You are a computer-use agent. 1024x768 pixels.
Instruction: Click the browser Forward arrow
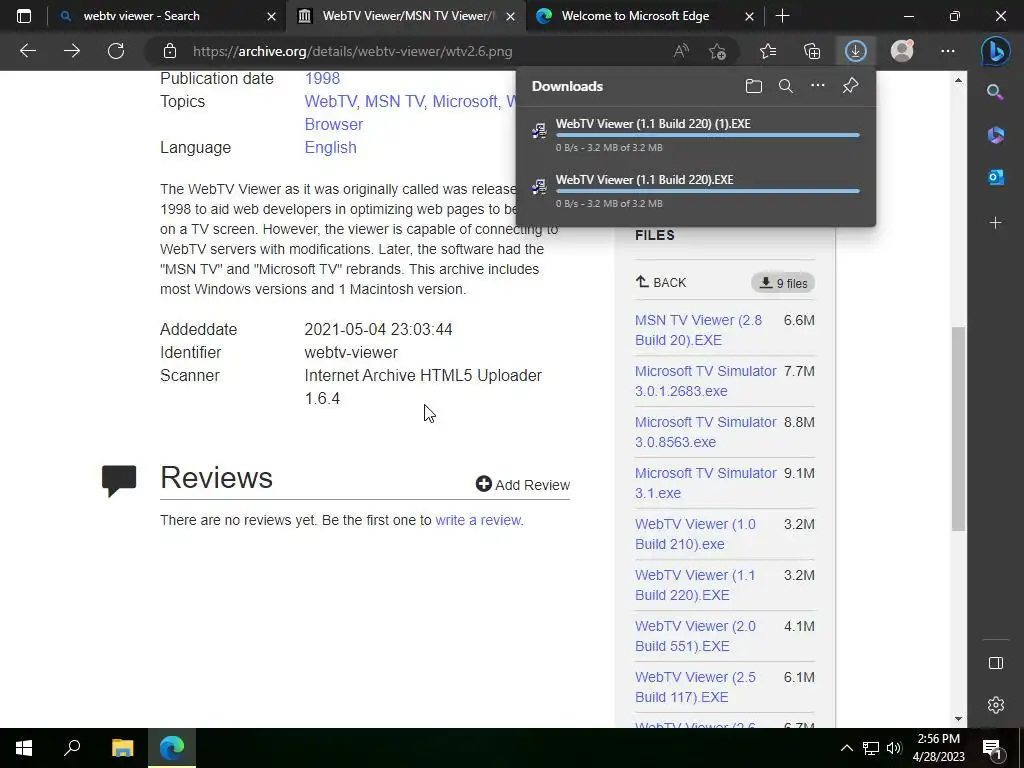(x=72, y=51)
